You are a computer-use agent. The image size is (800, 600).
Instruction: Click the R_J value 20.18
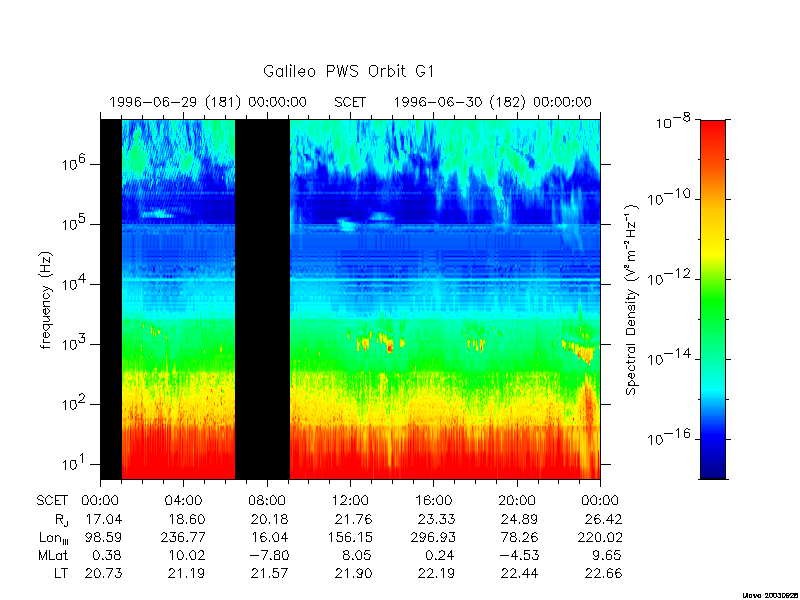click(269, 519)
